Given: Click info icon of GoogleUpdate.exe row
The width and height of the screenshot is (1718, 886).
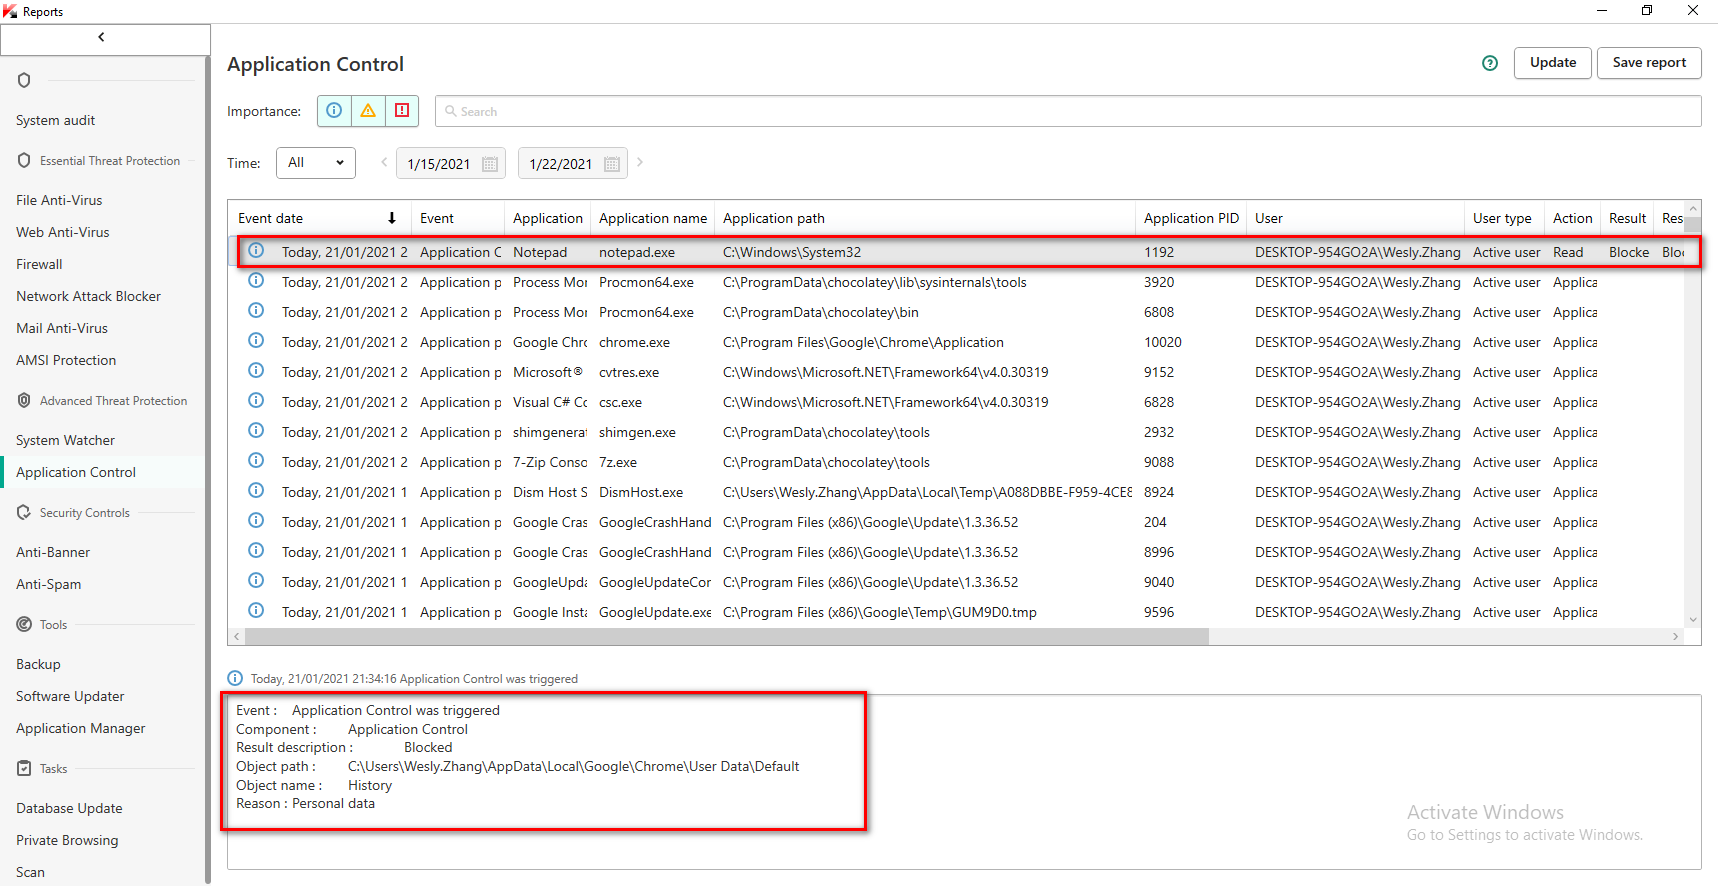Looking at the screenshot, I should [x=256, y=611].
